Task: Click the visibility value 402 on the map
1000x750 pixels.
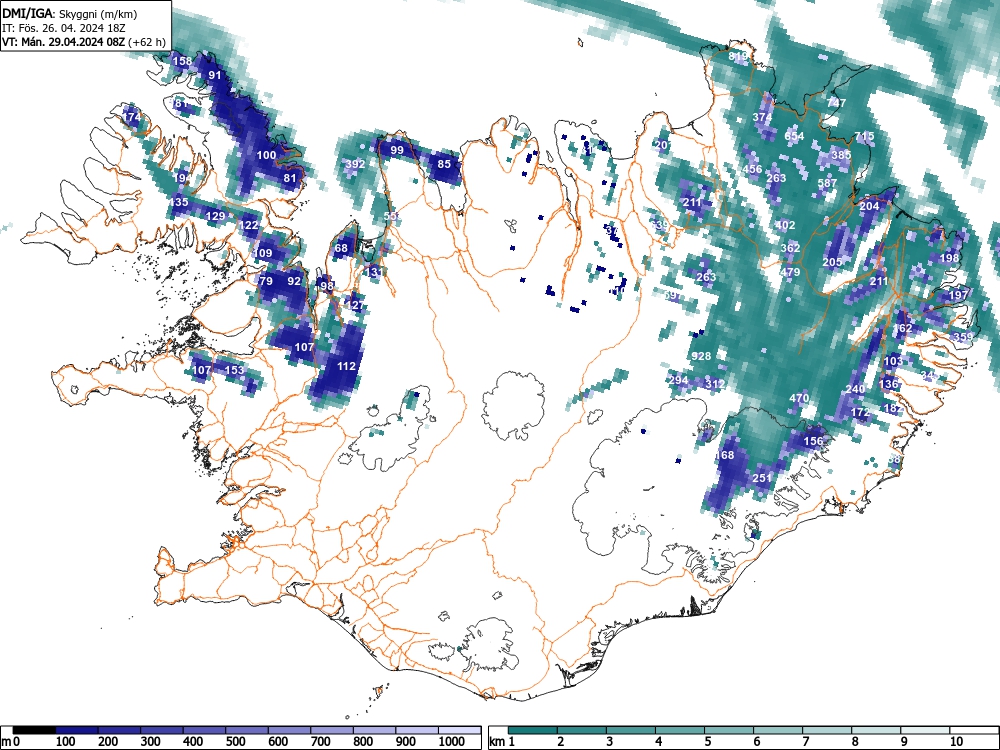Action: coord(785,225)
